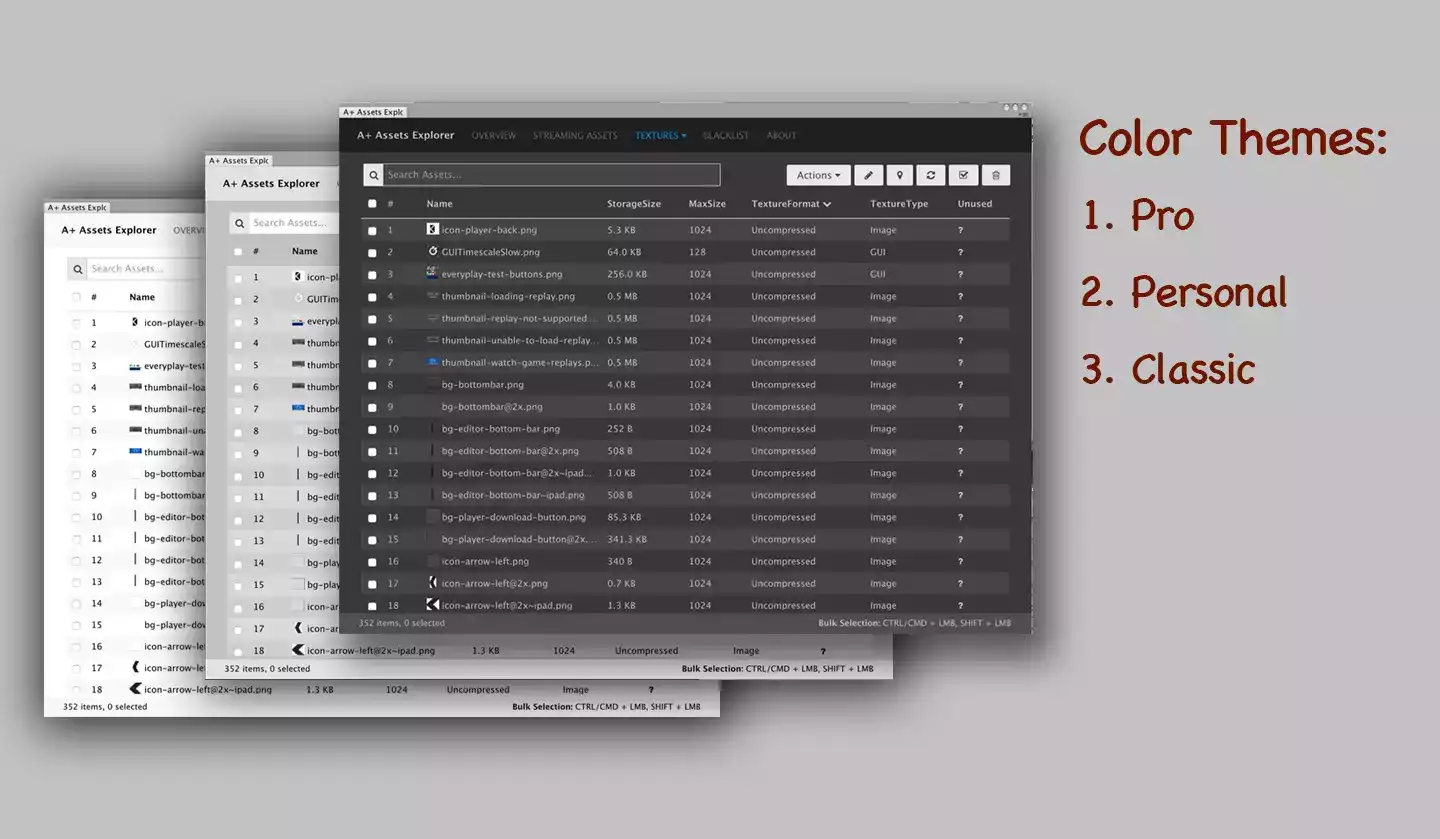Image resolution: width=1440 pixels, height=839 pixels.
Task: Click the magnifier icon in dark search bar
Action: point(373,175)
